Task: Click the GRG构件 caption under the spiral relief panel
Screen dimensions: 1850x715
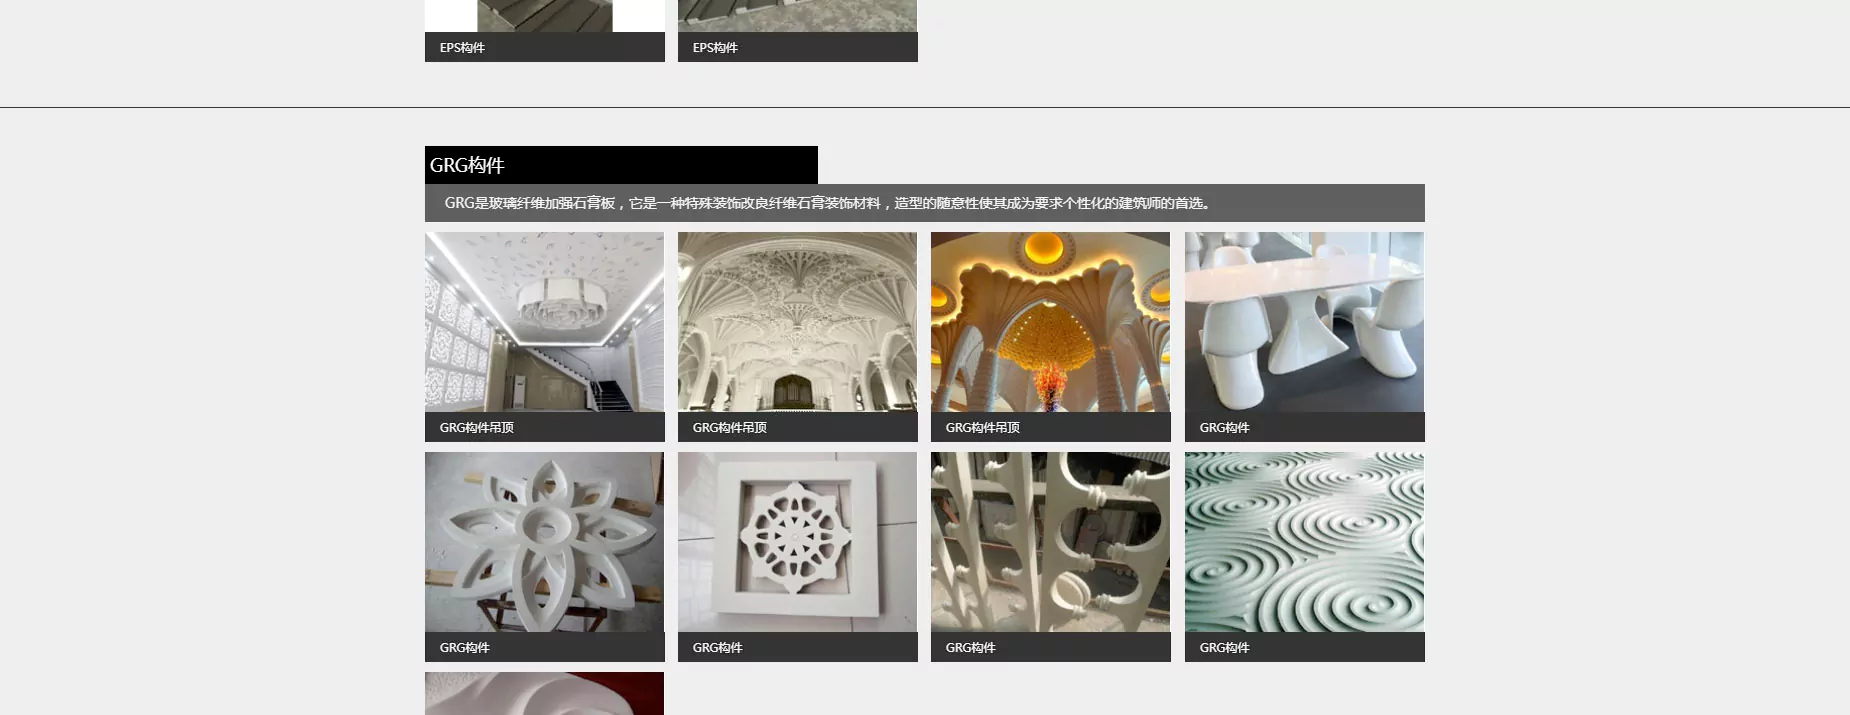Action: tap(1225, 648)
